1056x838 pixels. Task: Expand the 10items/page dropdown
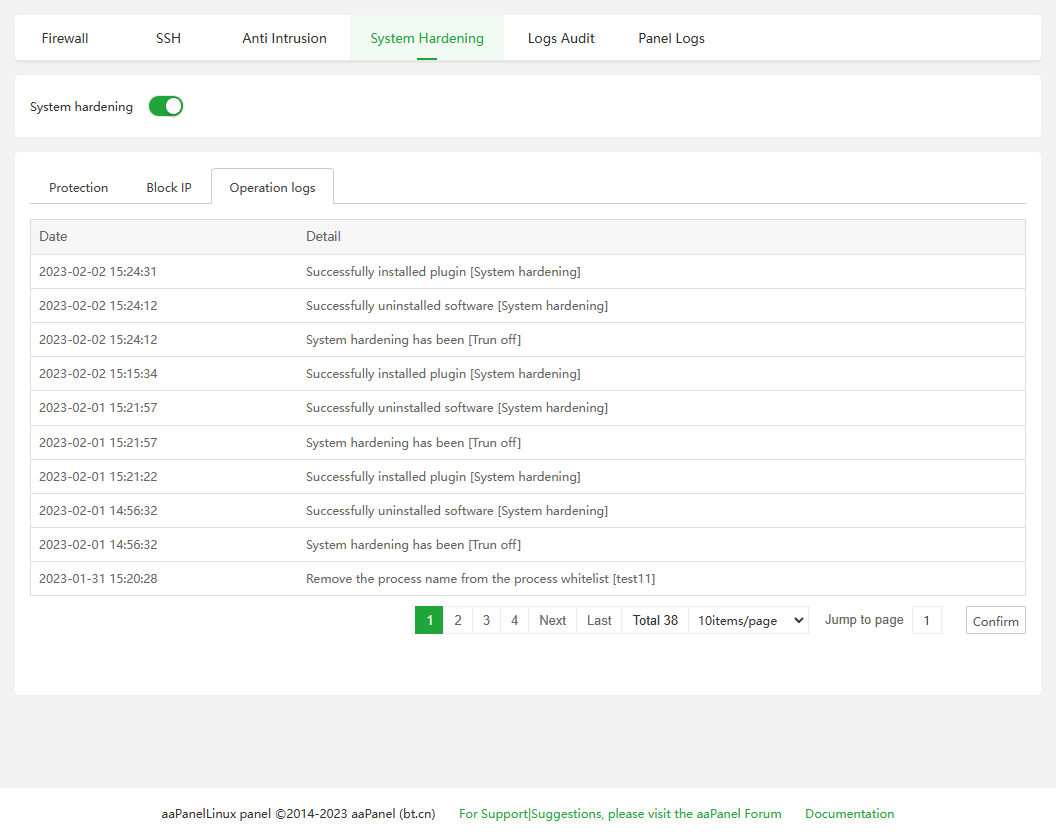(748, 620)
